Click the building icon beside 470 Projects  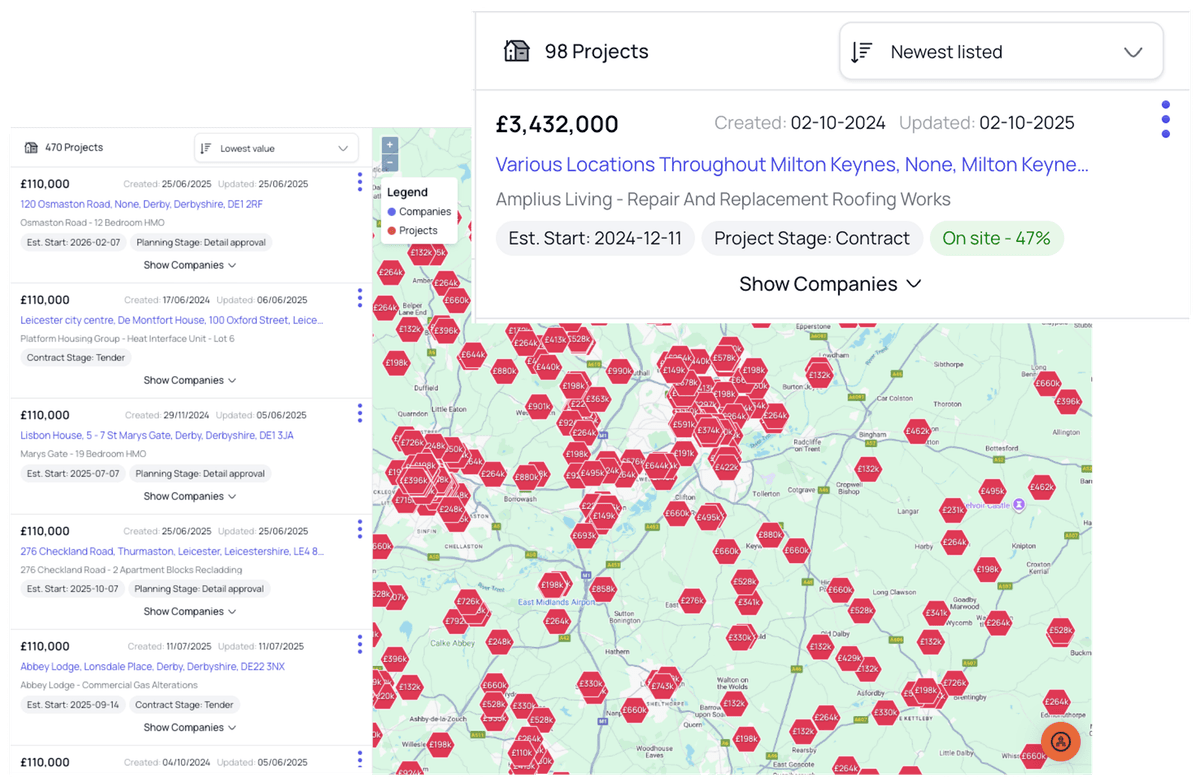coord(31,148)
